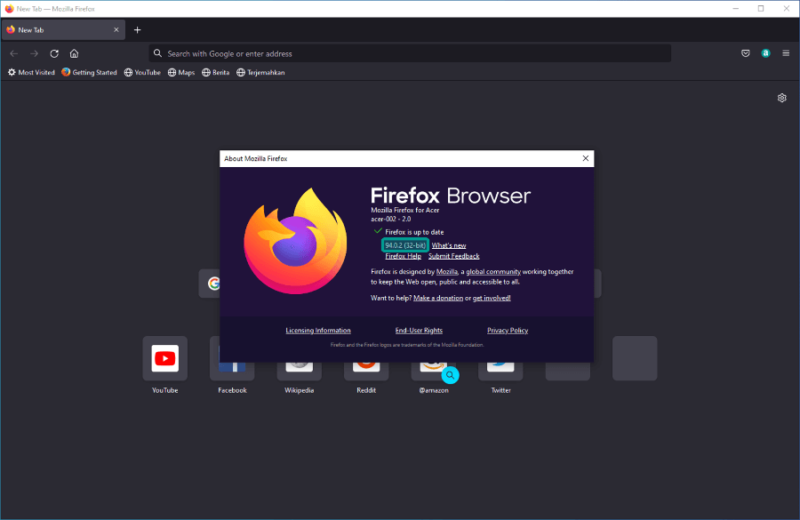Open the Firefox Help link
This screenshot has width=800, height=520.
tap(403, 256)
